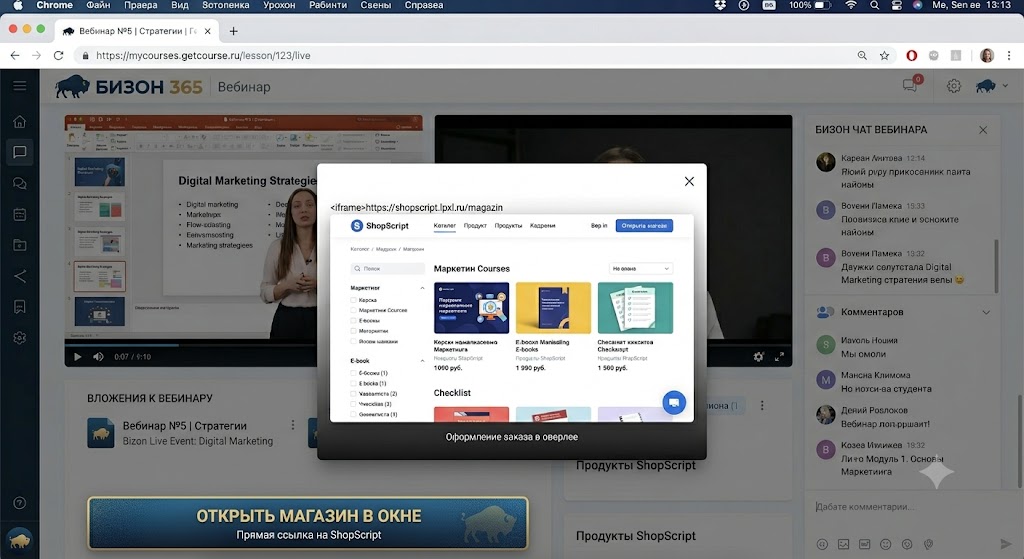Screen dimensions: 1024x559
Task: Select the Продукт tab in ShopScript
Action: [x=475, y=226]
